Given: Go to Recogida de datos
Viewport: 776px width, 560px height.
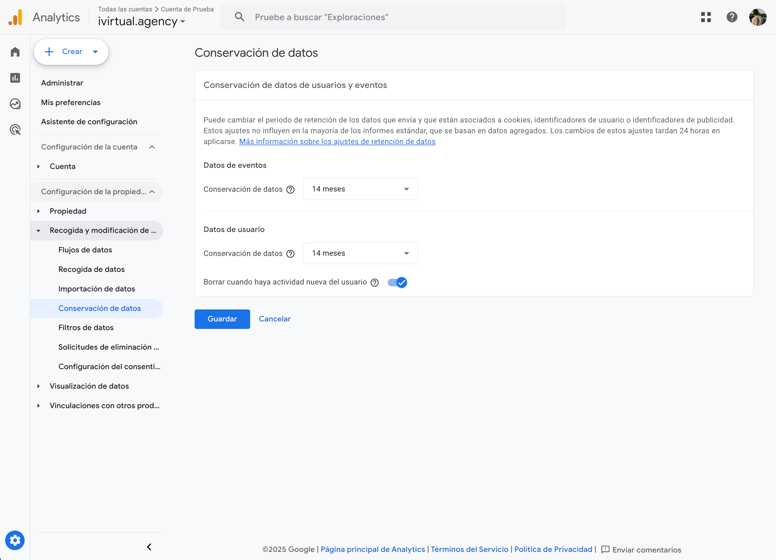Looking at the screenshot, I should click(92, 269).
